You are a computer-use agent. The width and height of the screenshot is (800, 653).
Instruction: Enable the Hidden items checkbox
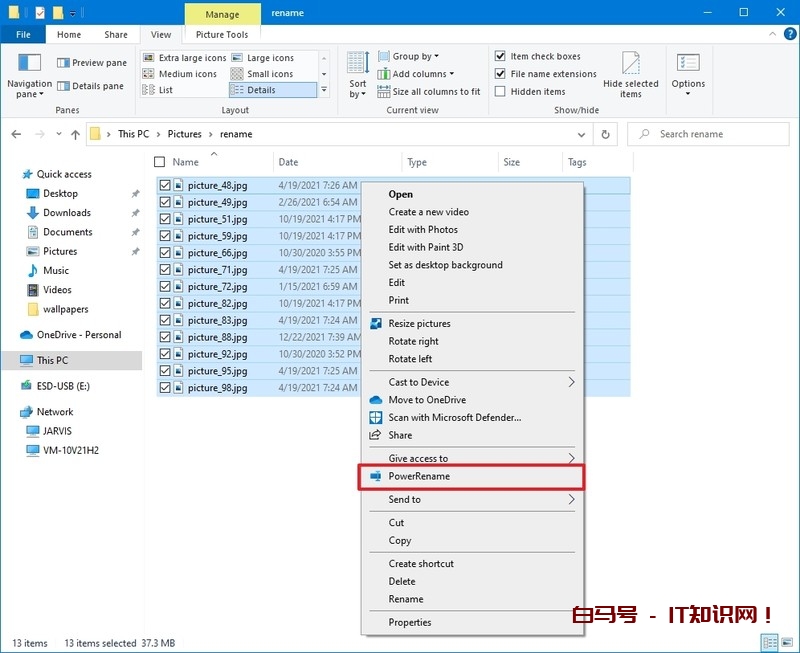(x=500, y=91)
